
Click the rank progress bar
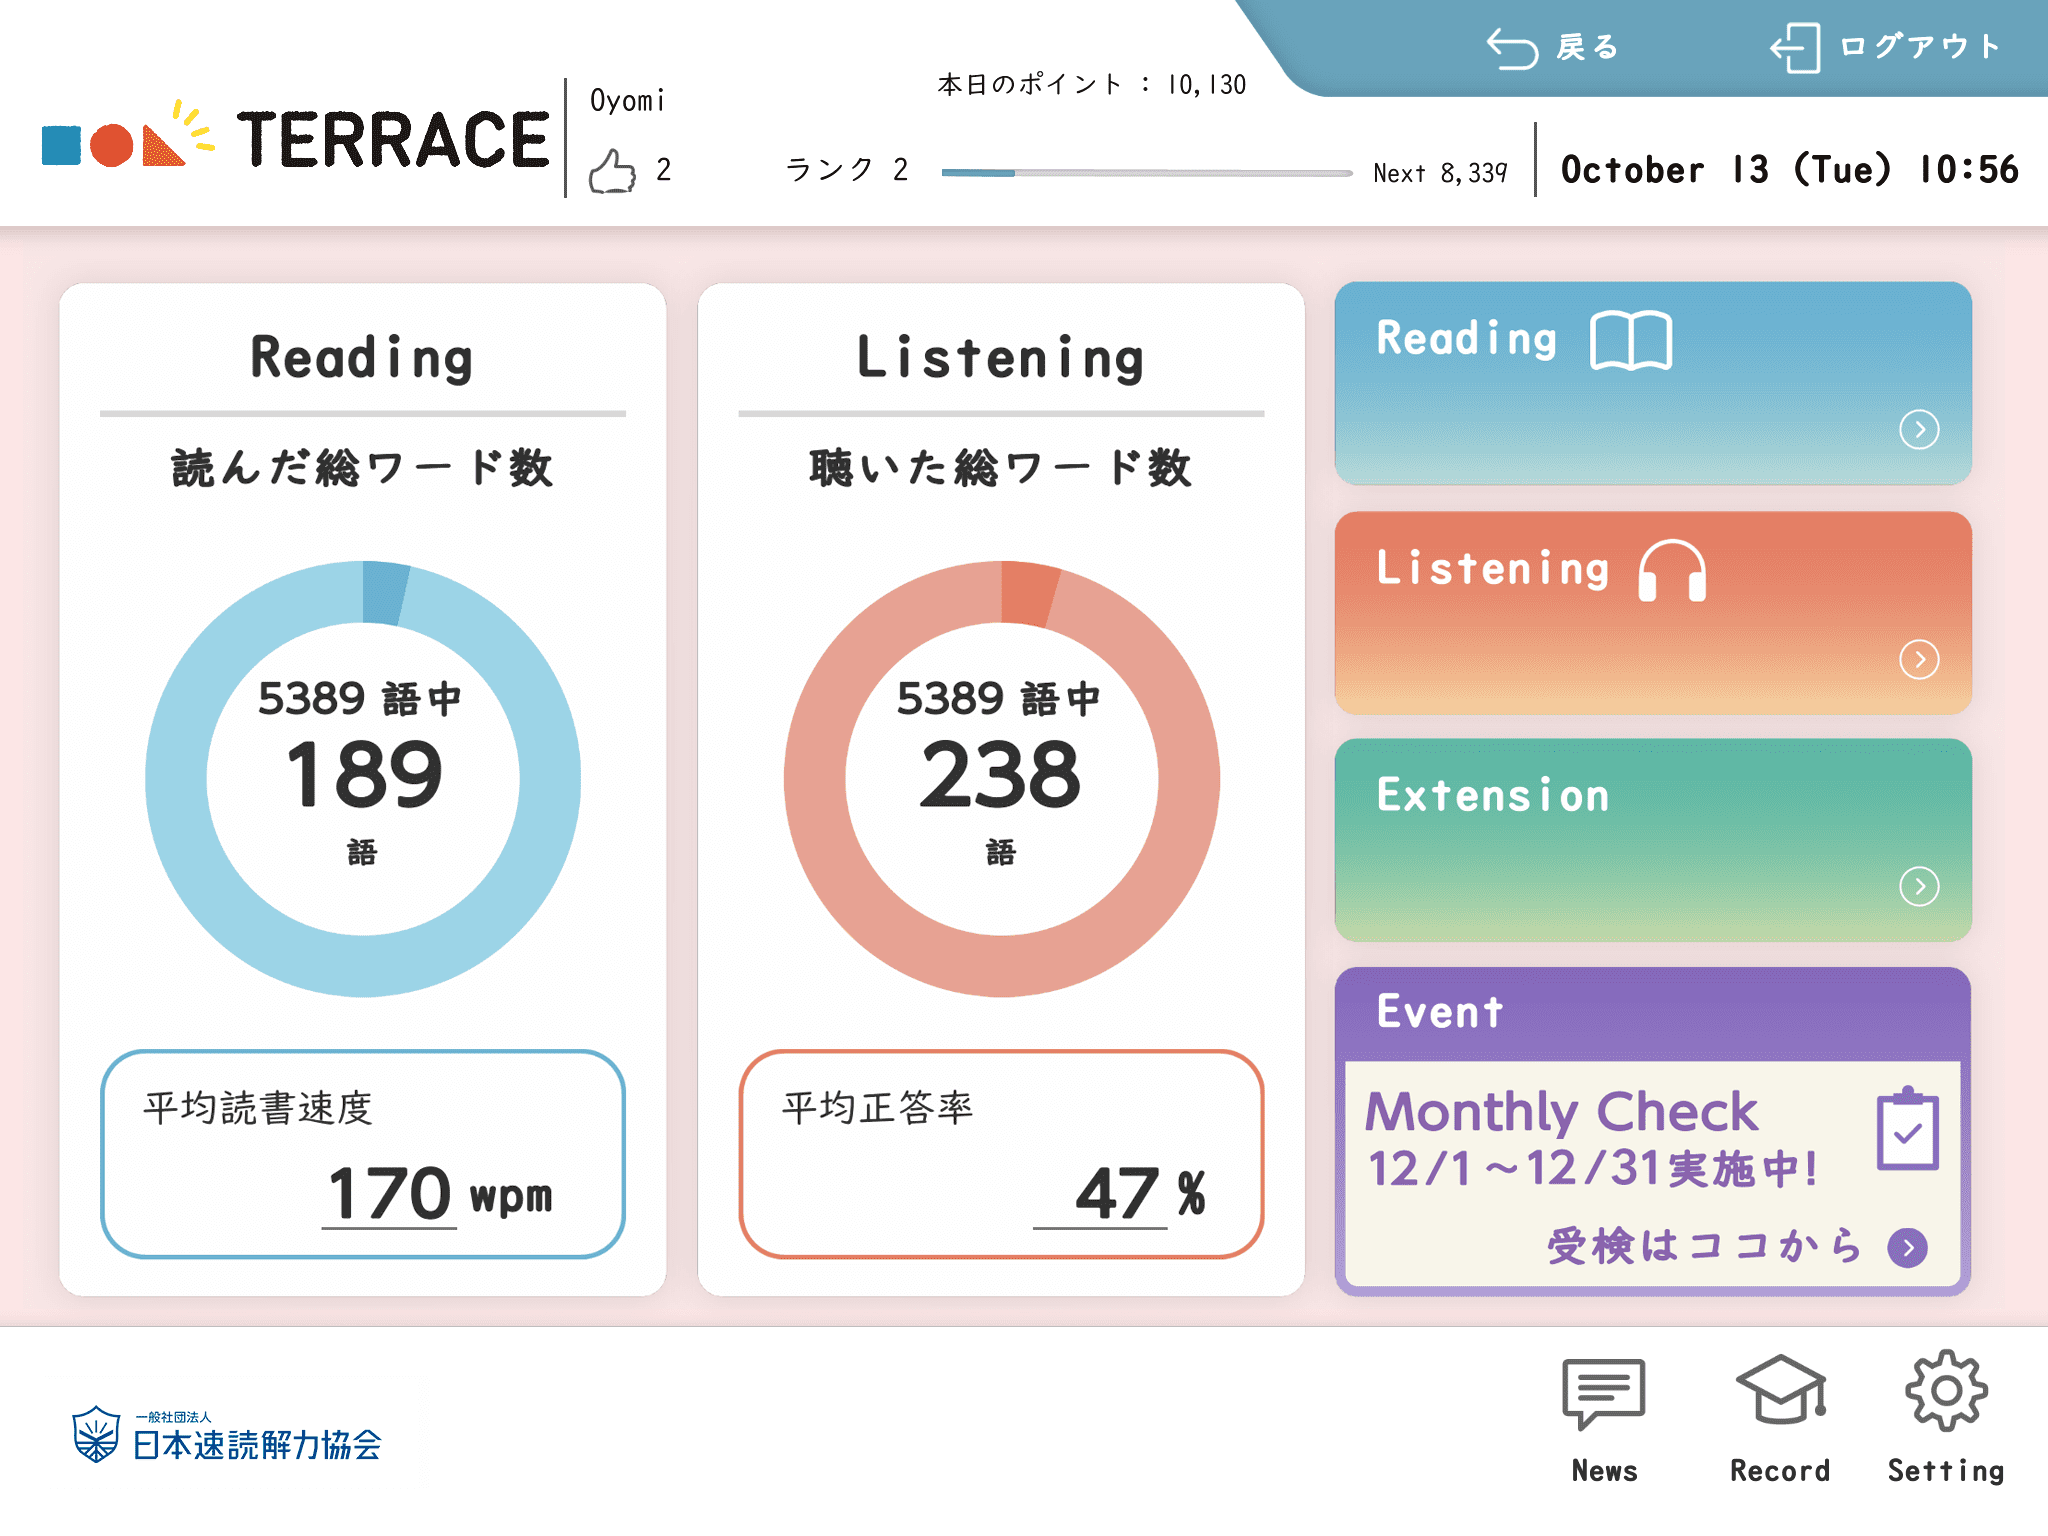(x=1146, y=173)
